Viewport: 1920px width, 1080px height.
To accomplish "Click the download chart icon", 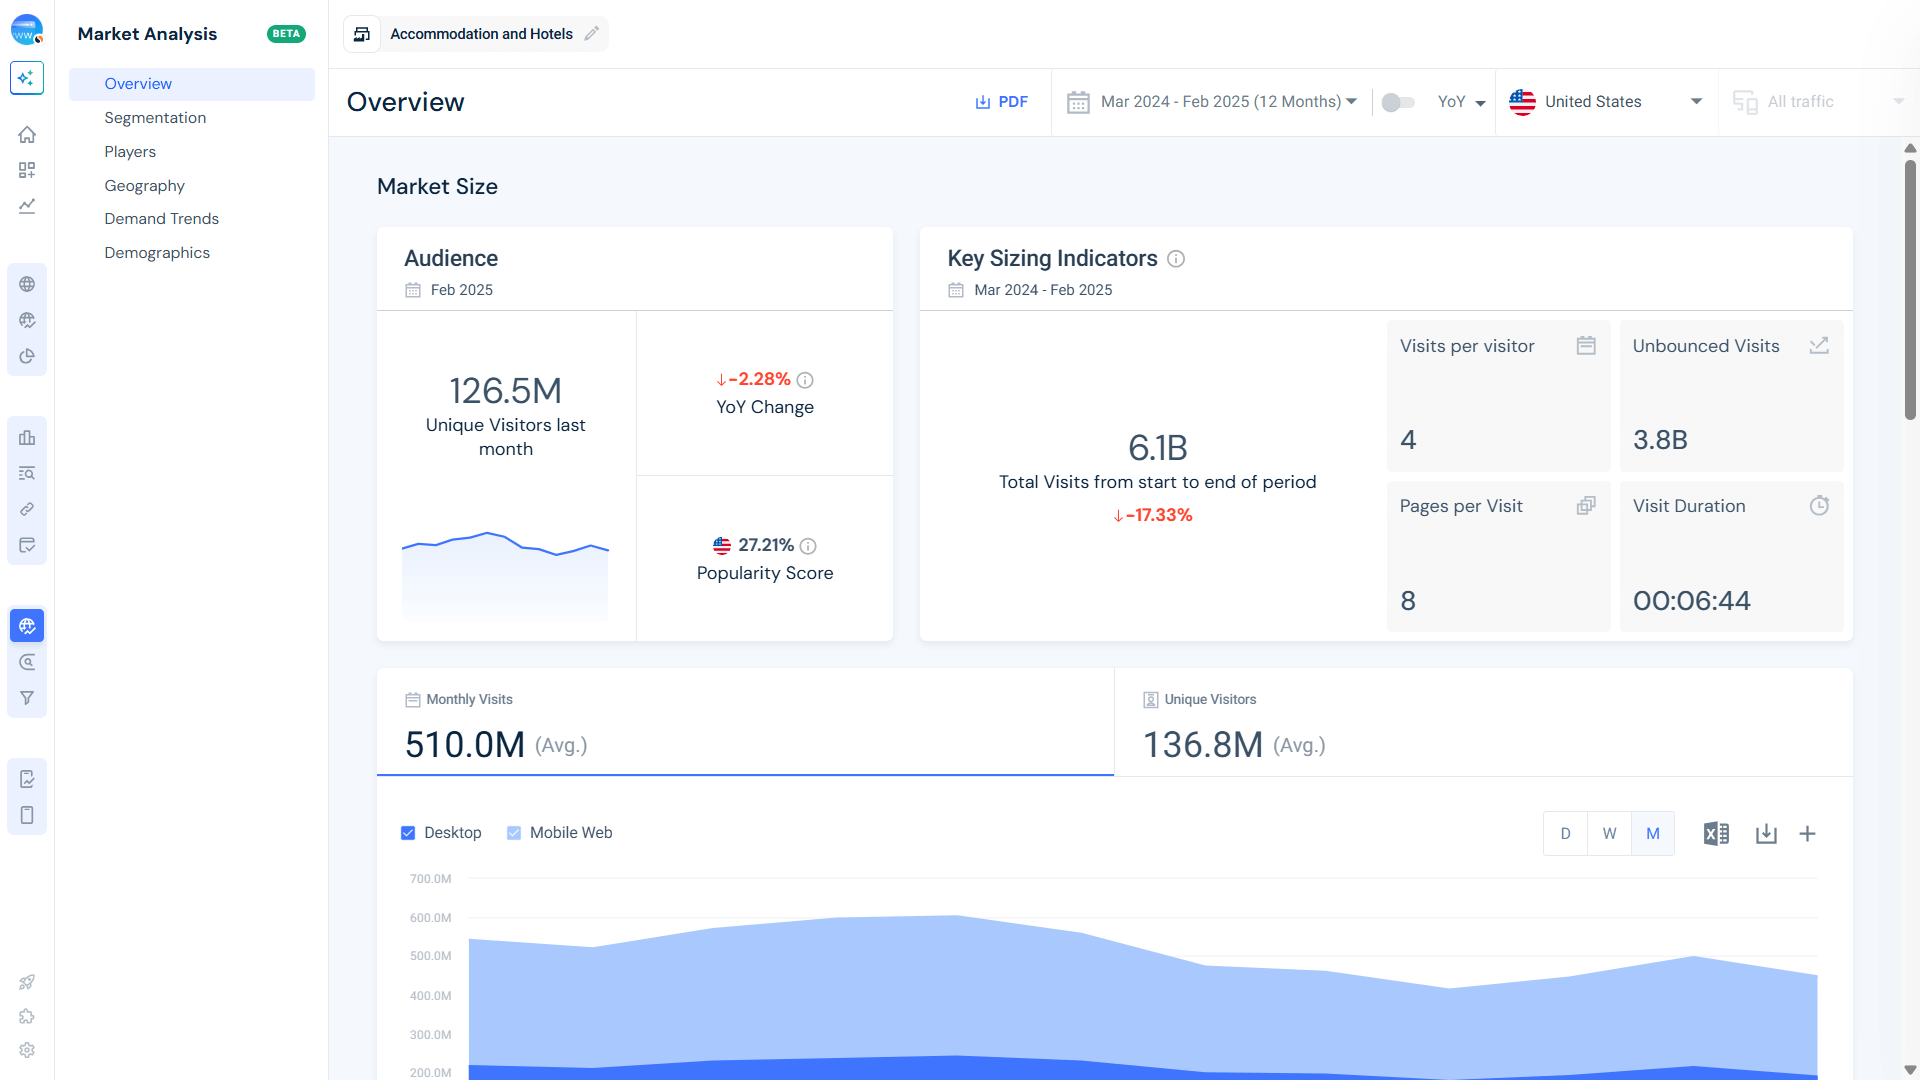I will (x=1766, y=833).
